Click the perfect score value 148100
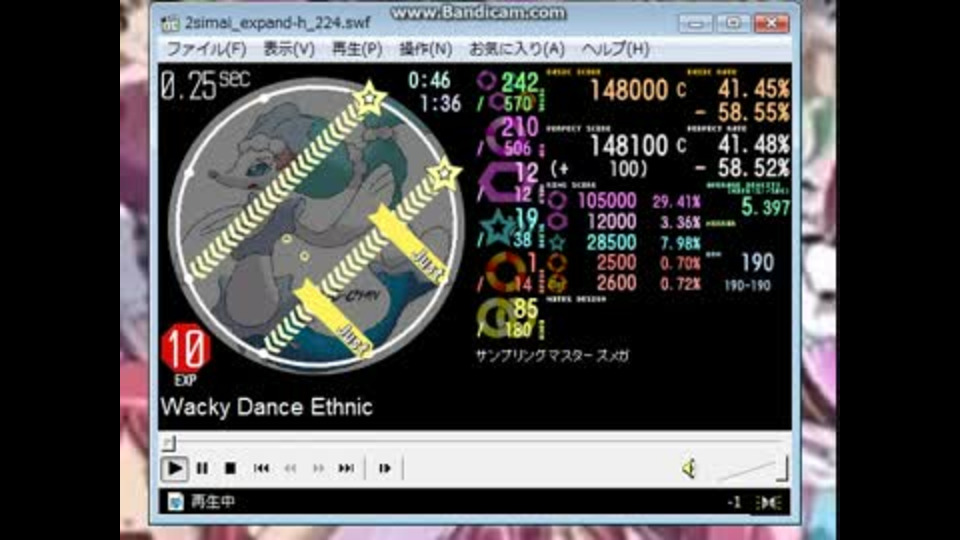Screen dimensions: 960x540 coord(629,146)
